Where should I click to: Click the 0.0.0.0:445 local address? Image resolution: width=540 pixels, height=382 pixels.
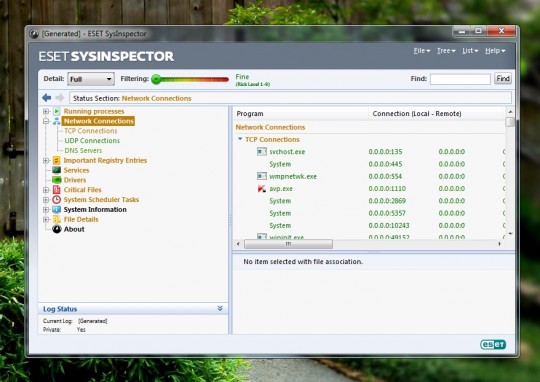(x=385, y=164)
